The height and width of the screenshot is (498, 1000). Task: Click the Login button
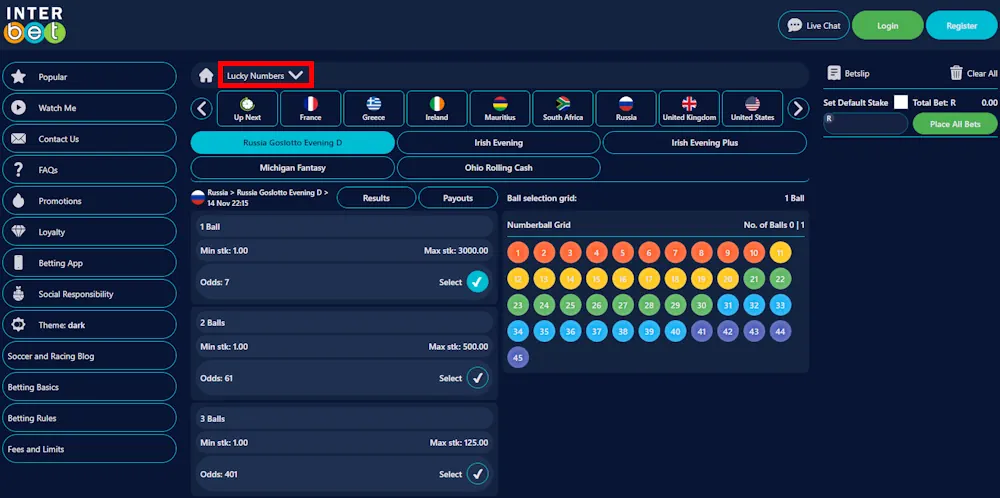pyautogui.click(x=888, y=26)
